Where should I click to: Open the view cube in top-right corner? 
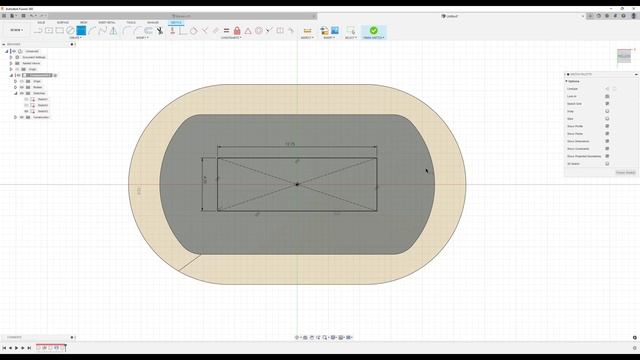tap(624, 56)
